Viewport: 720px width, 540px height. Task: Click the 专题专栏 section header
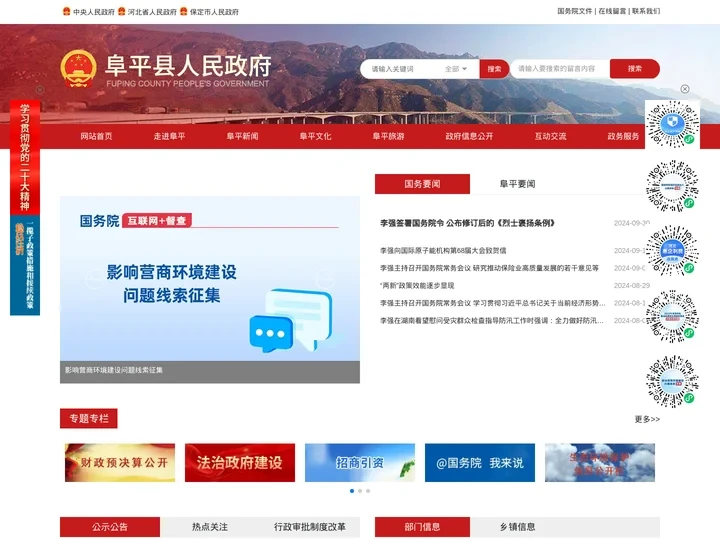(x=89, y=418)
